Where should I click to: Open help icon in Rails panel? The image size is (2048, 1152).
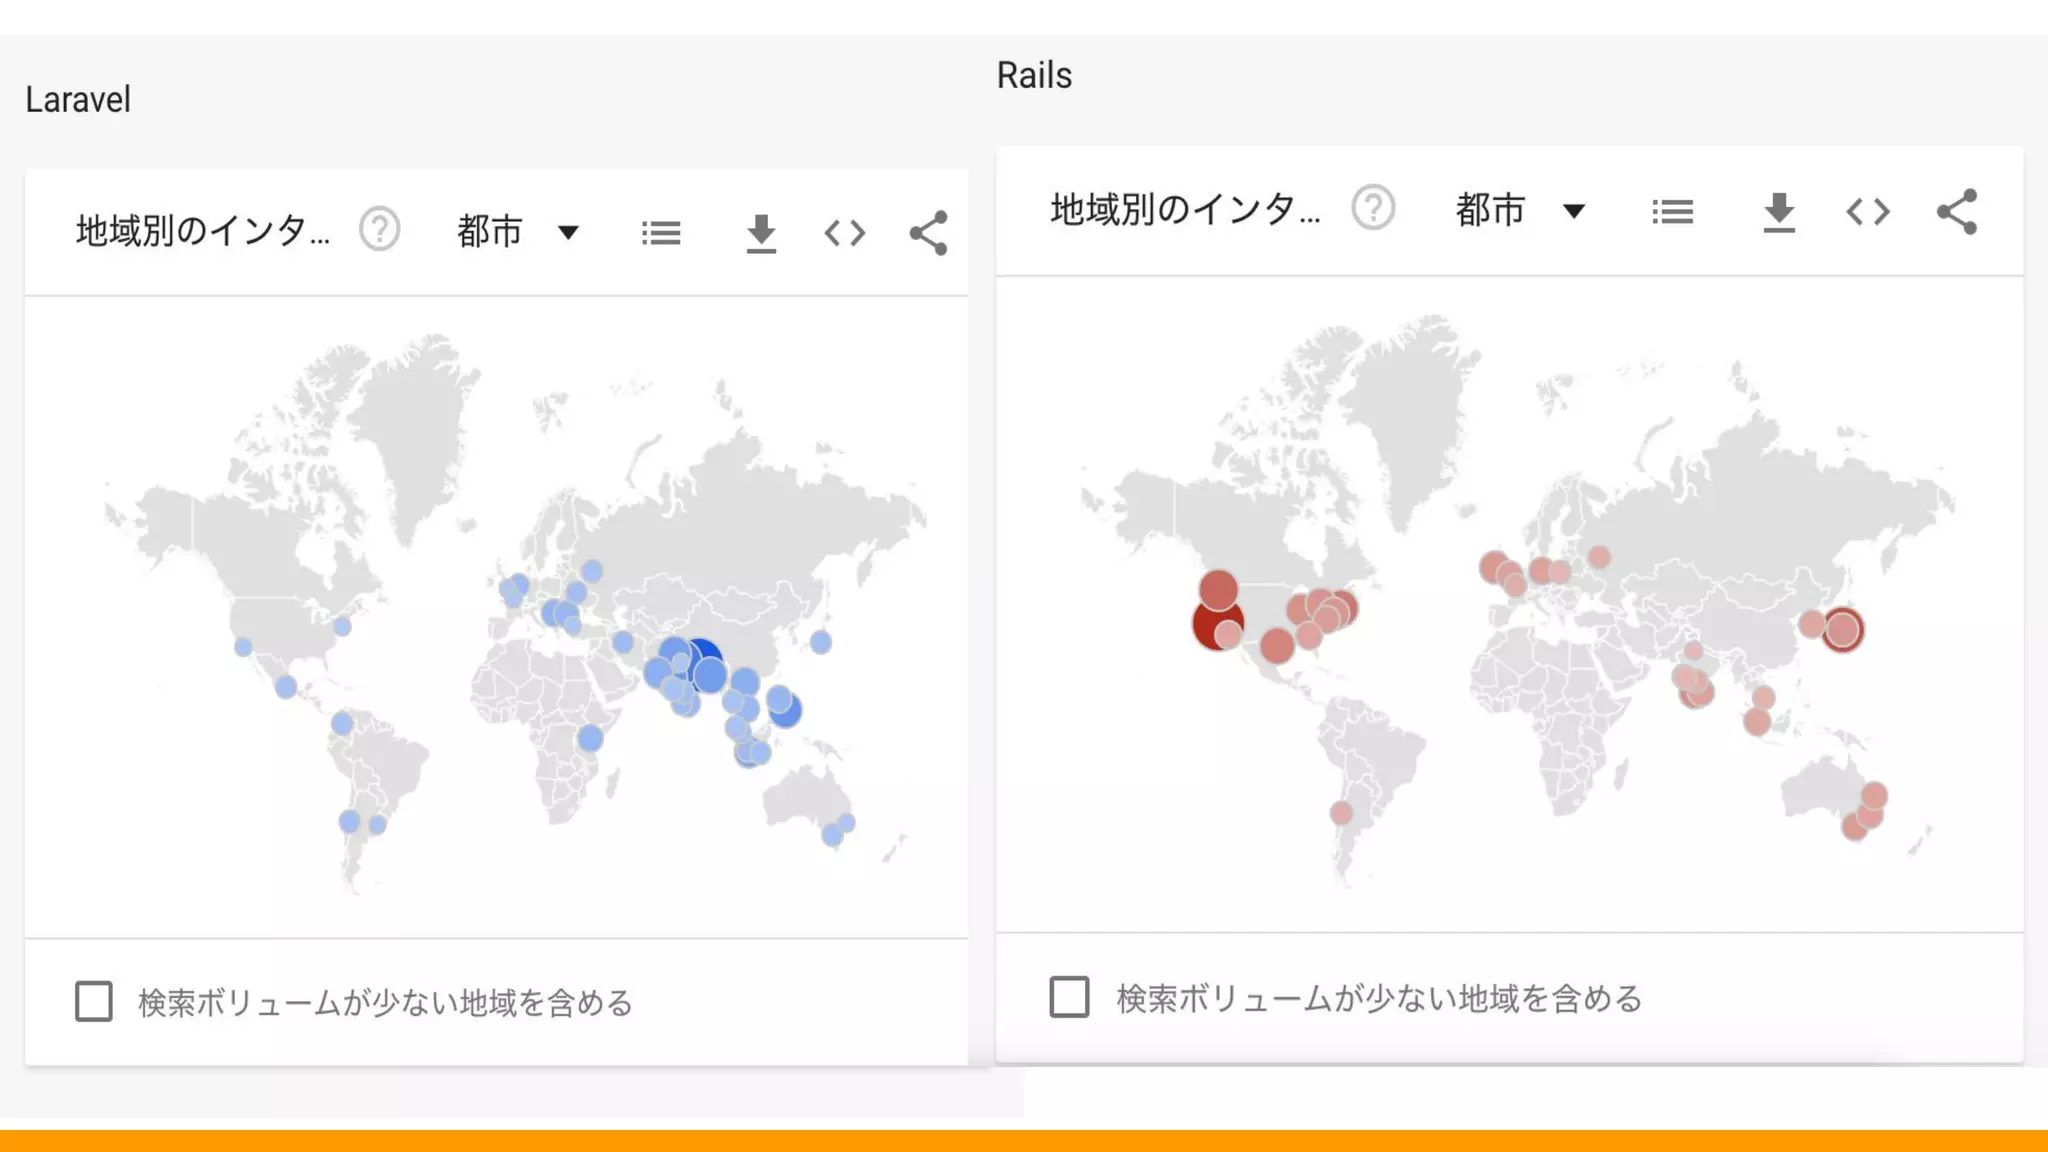(x=1373, y=209)
